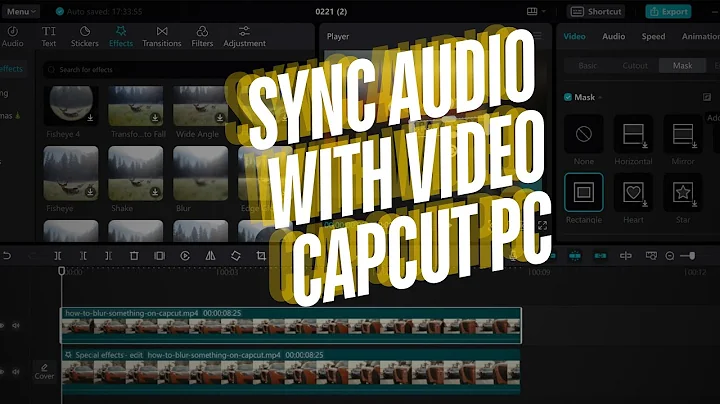This screenshot has height=404, width=720.
Task: Mute the lower video track
Action: tap(16, 371)
